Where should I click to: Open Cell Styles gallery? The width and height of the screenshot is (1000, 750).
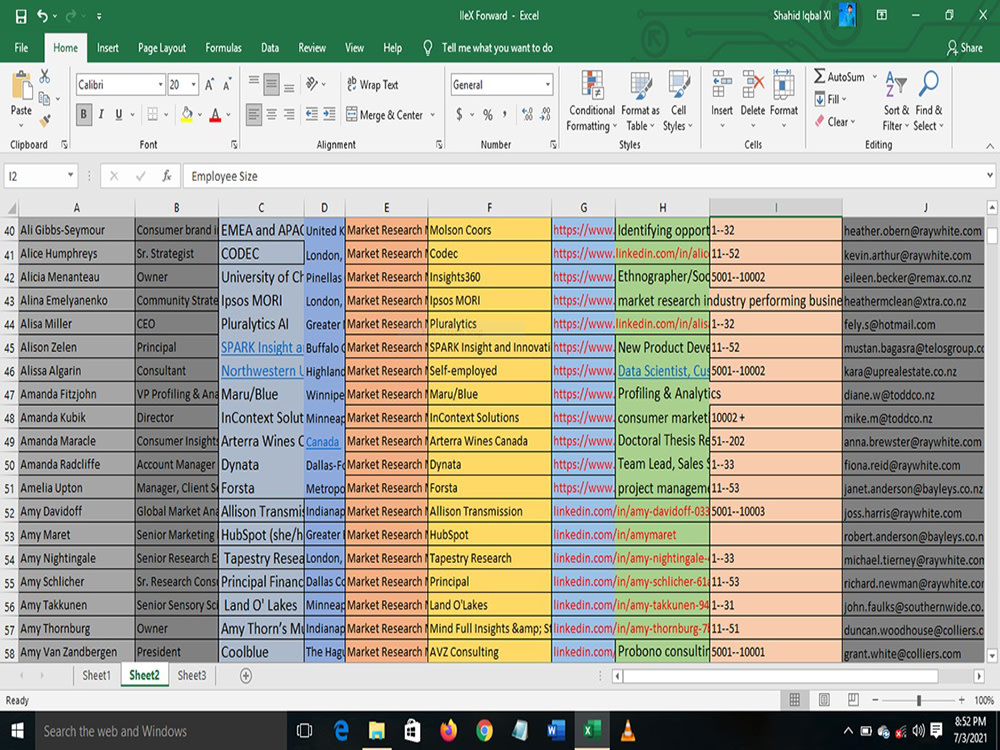[x=679, y=101]
